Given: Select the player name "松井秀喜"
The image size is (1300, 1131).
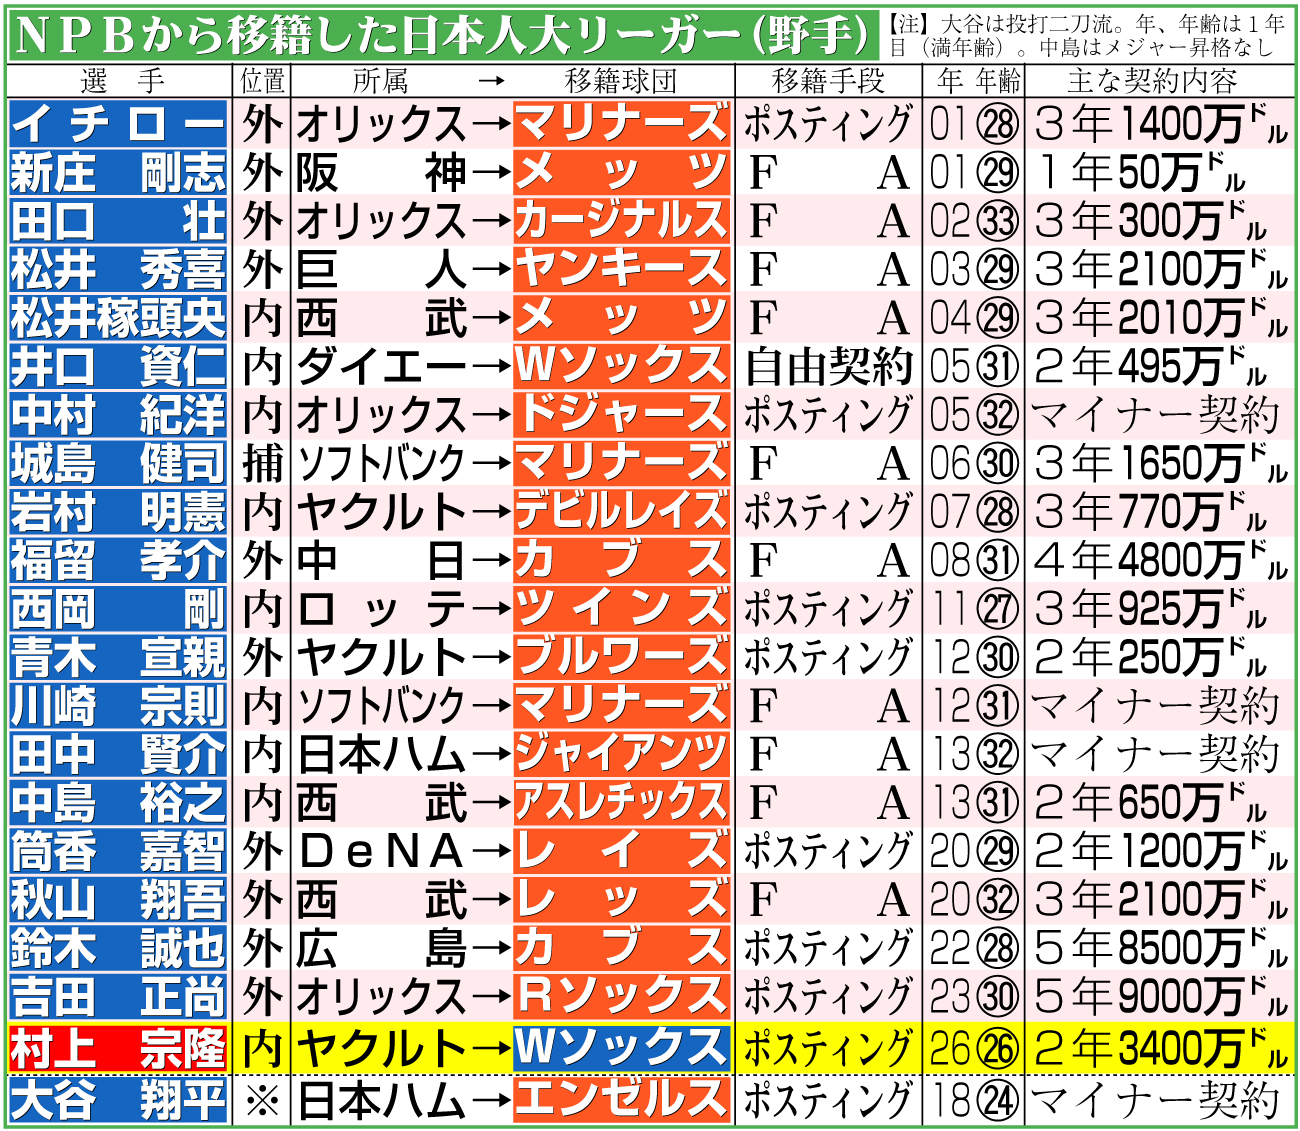Looking at the screenshot, I should 119,269.
